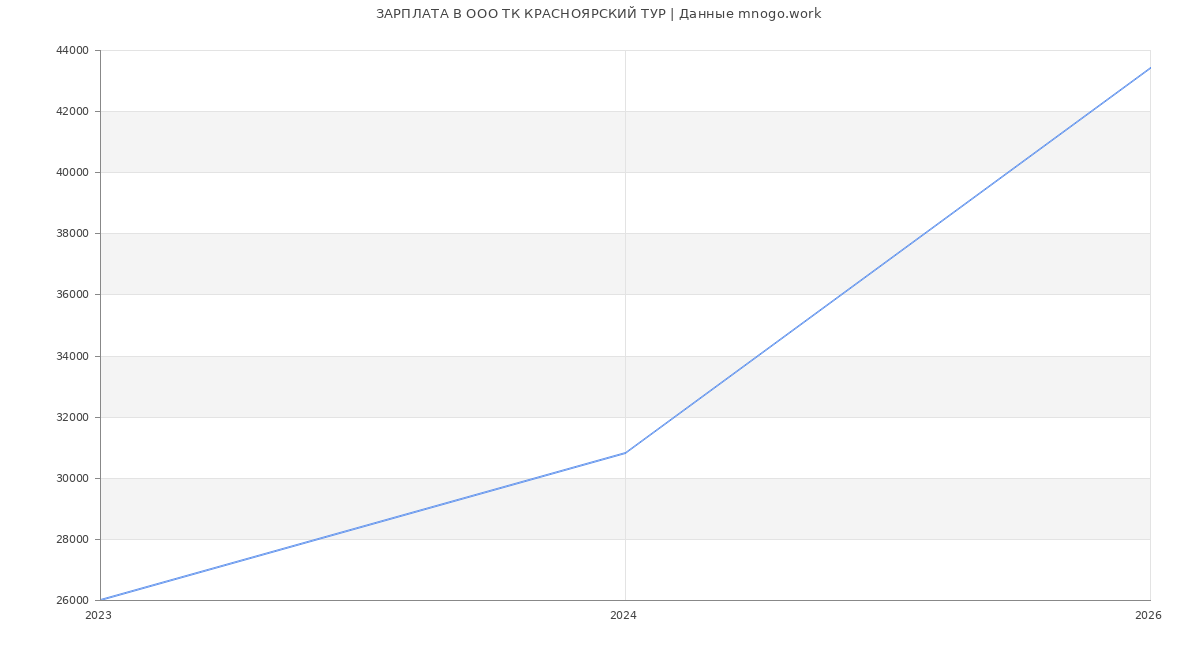The width and height of the screenshot is (1200, 650).
Task: Select the 34000 y-axis label
Action: tap(73, 356)
